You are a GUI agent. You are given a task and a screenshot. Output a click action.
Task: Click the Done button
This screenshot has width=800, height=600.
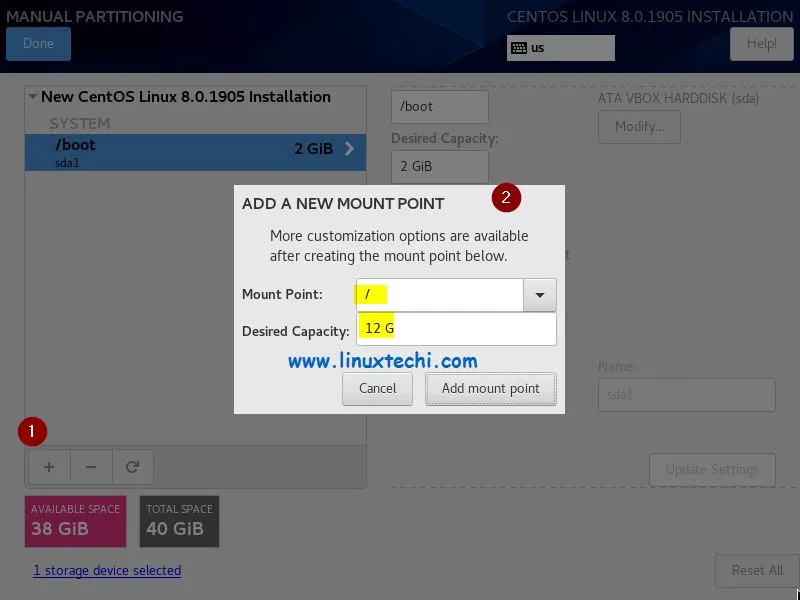click(x=38, y=44)
